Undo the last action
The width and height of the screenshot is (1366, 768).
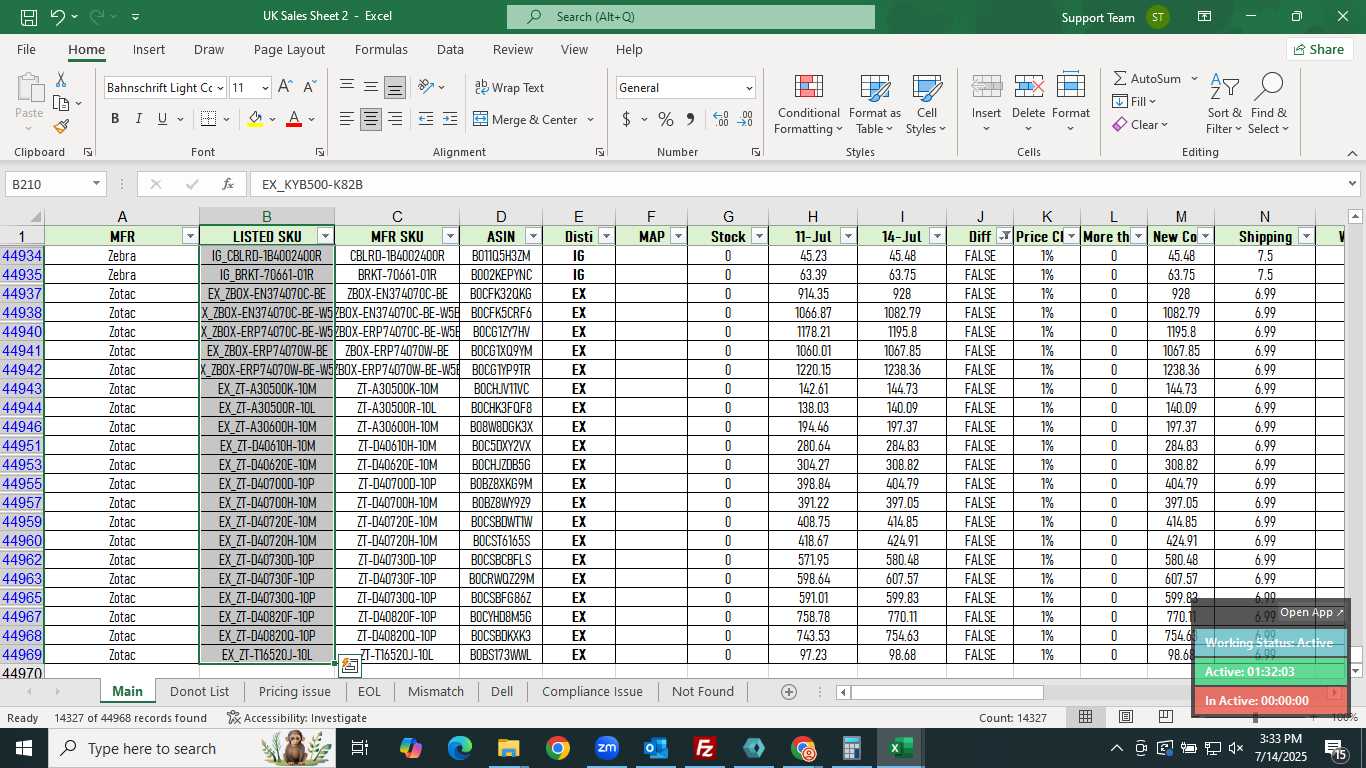point(57,17)
